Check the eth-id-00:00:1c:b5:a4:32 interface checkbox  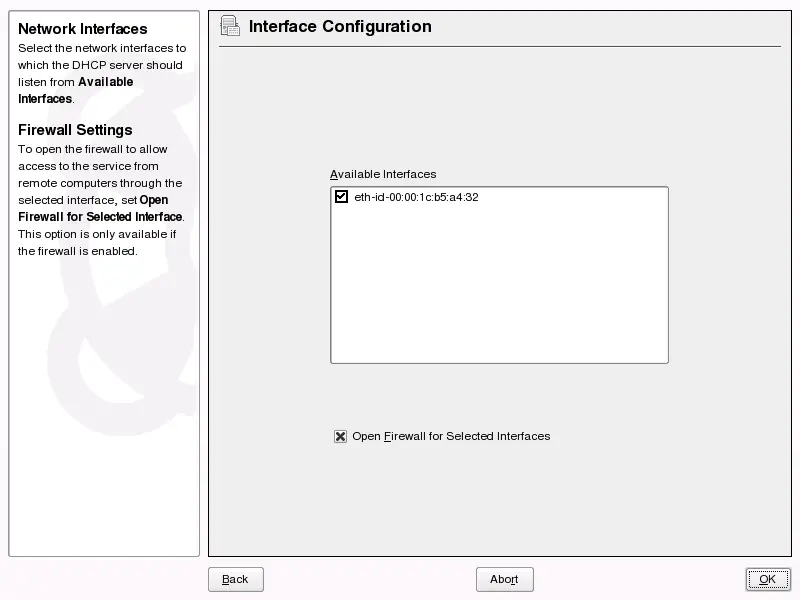point(341,197)
